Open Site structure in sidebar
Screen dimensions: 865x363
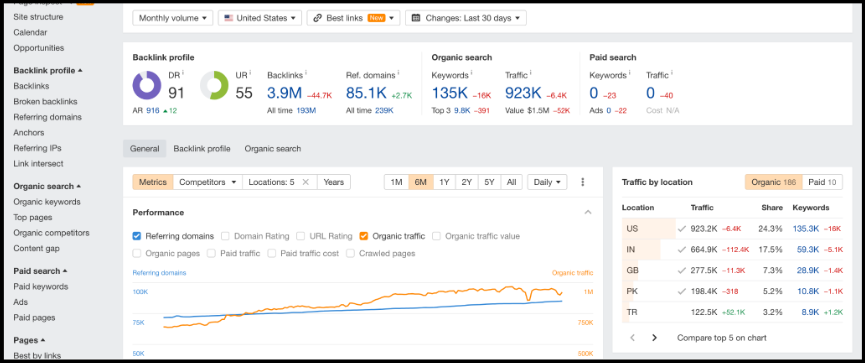[38, 17]
